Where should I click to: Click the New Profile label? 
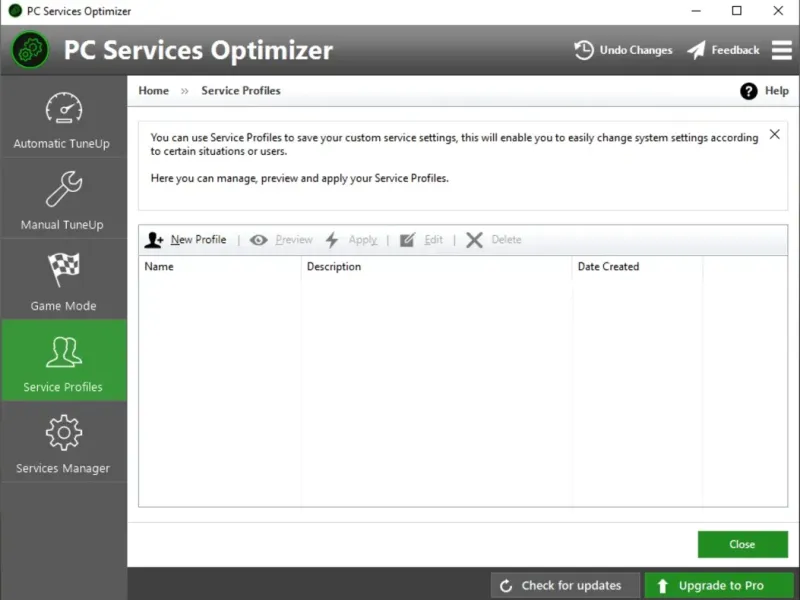click(198, 240)
